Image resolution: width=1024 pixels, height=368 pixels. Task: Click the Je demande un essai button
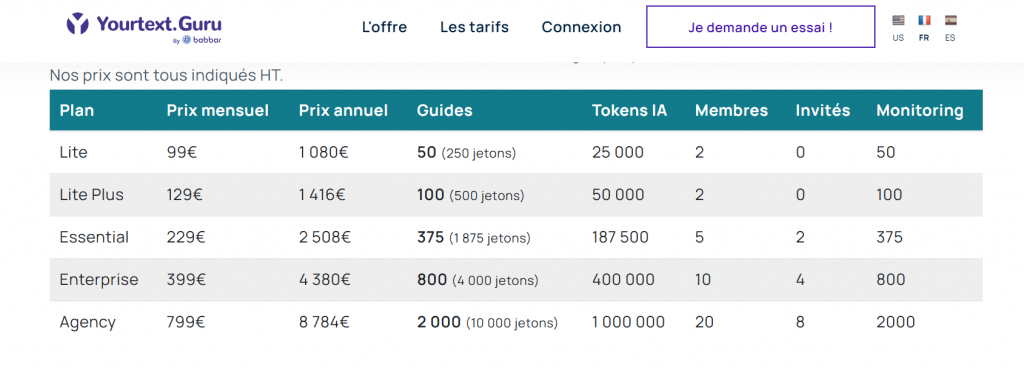pos(760,27)
